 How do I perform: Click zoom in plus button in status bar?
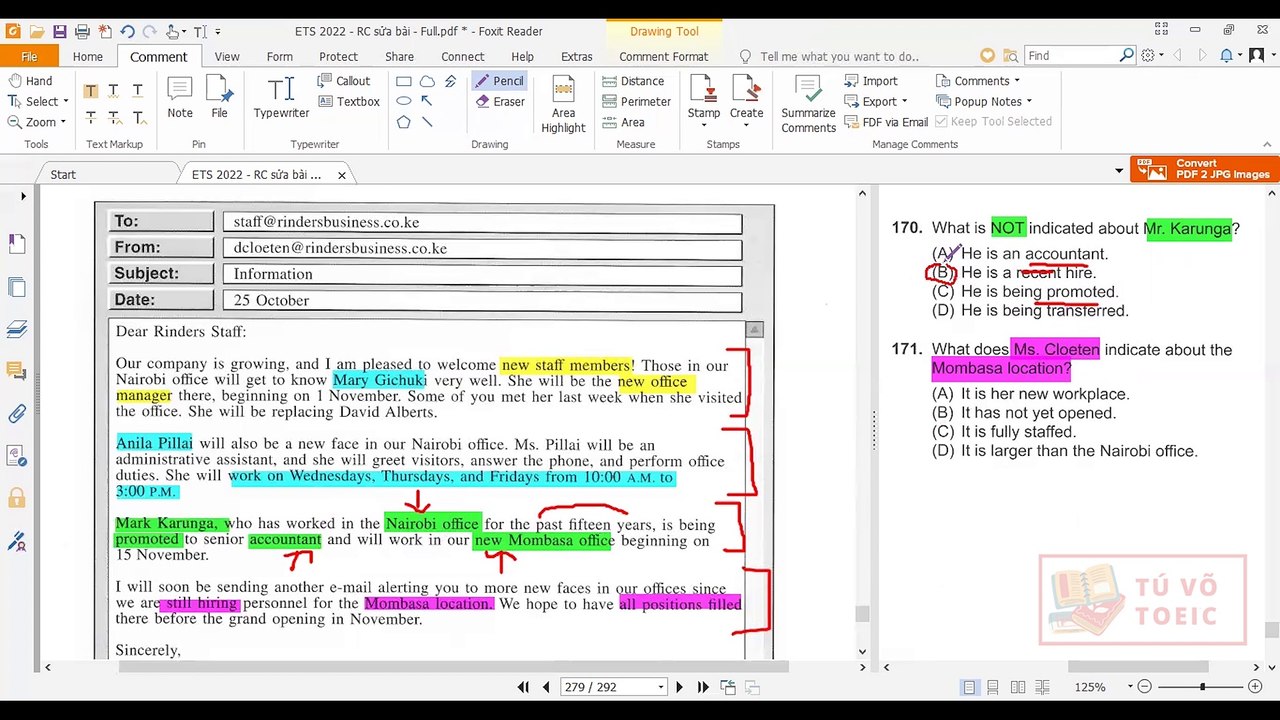(1255, 687)
